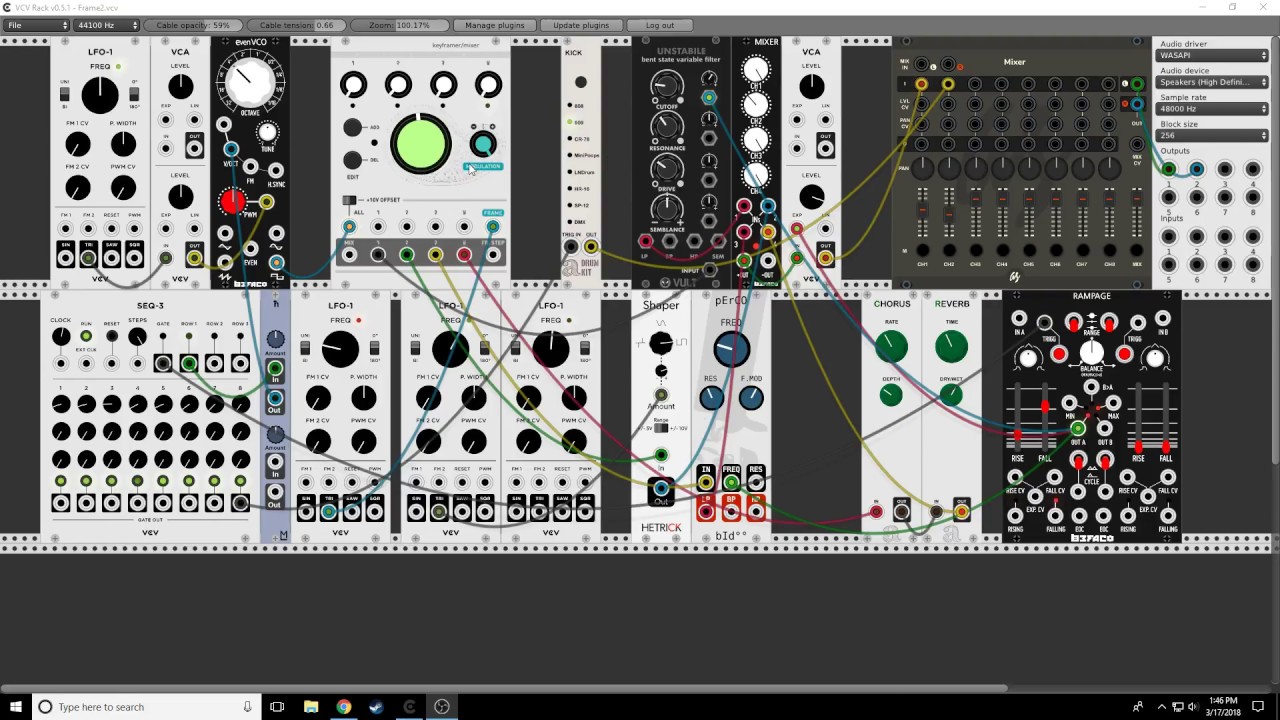This screenshot has width=1280, height=720.
Task: Click the evenVCO OCTAVE knob
Action: [248, 82]
